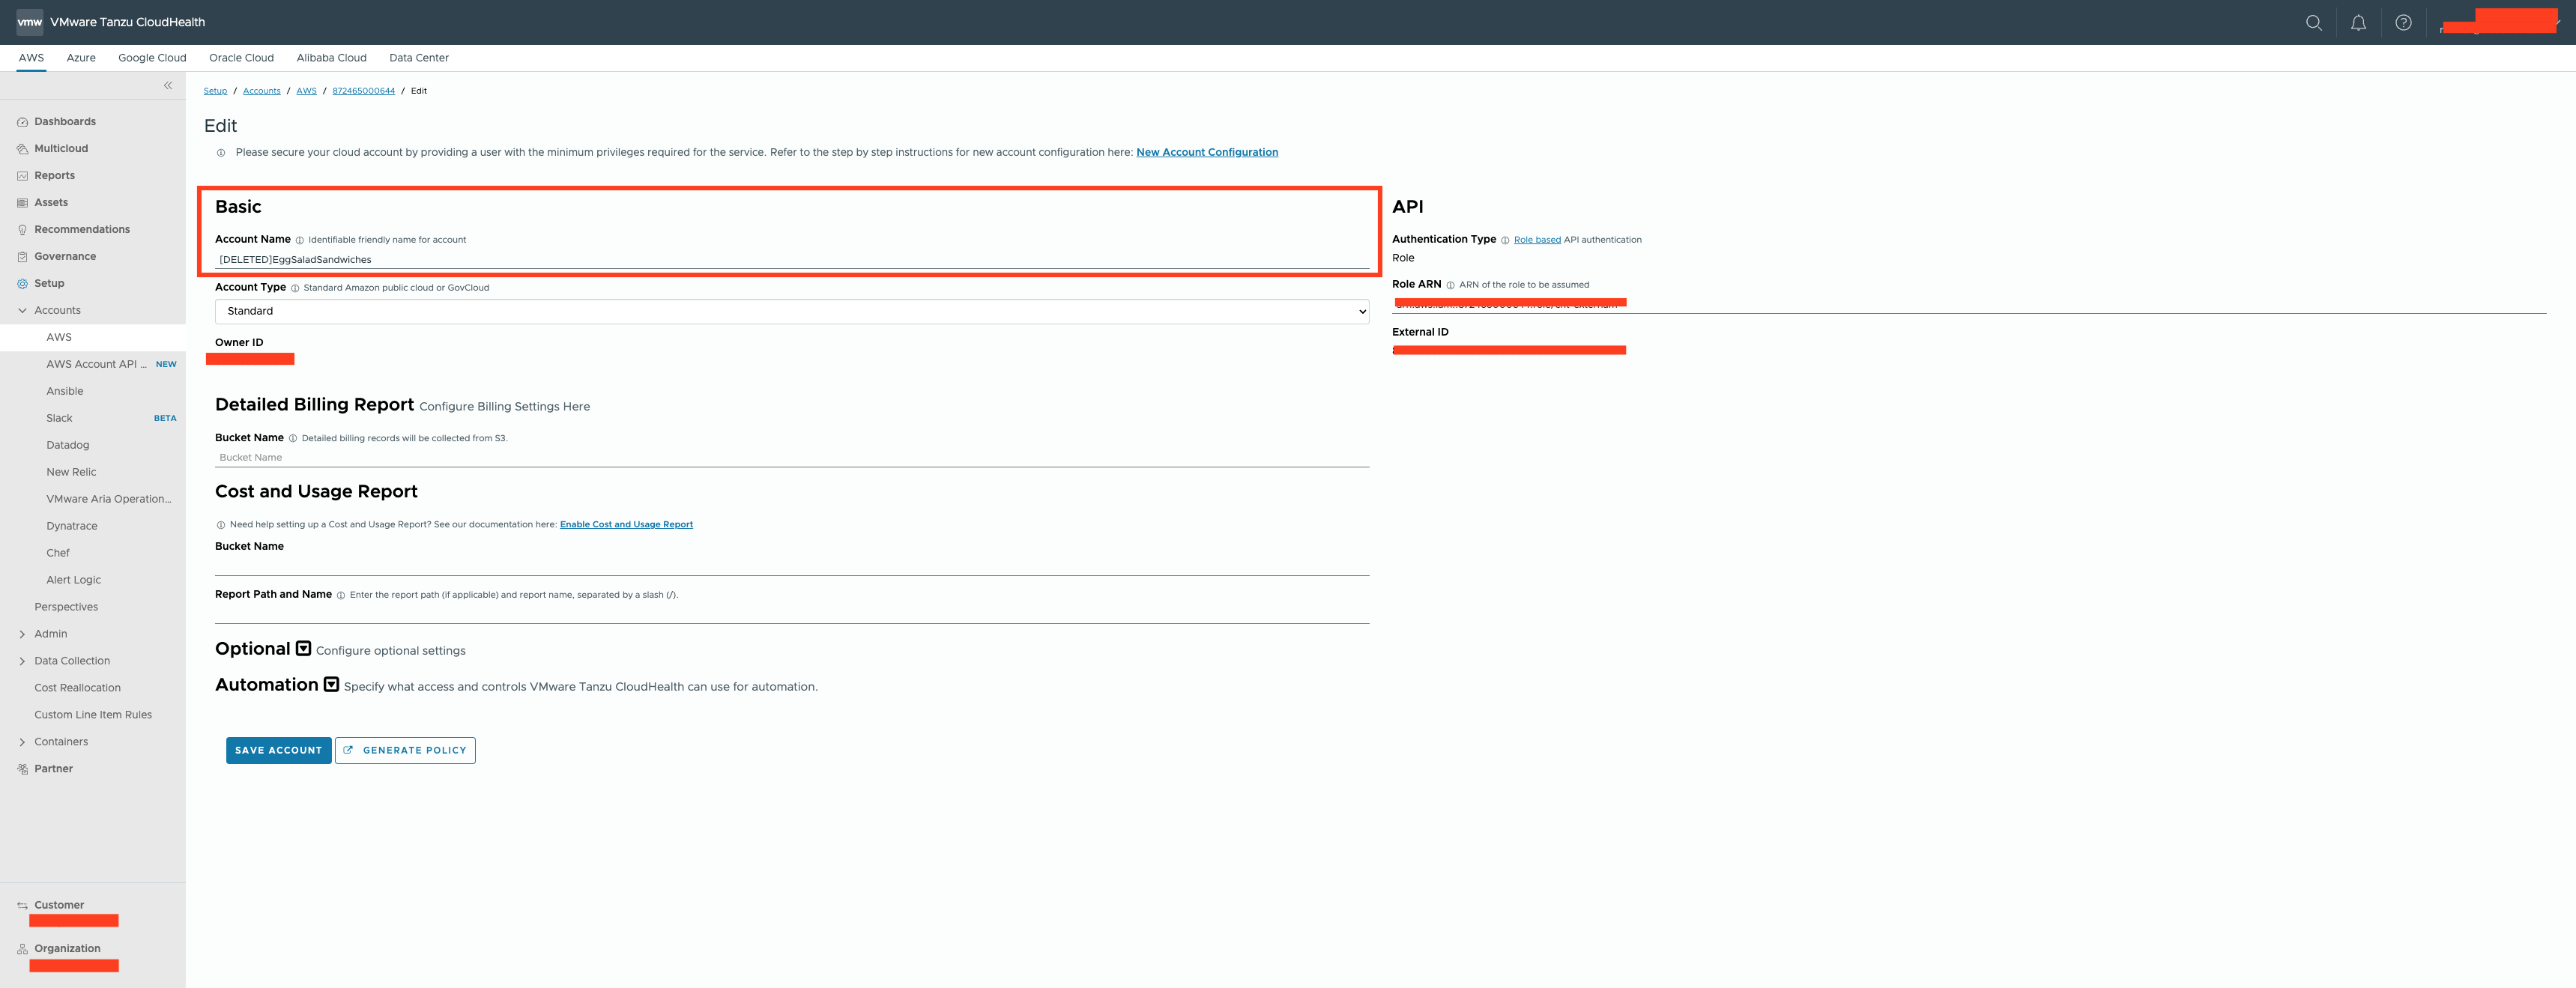
Task: Switch to the Google Cloud tab
Action: pyautogui.click(x=152, y=58)
